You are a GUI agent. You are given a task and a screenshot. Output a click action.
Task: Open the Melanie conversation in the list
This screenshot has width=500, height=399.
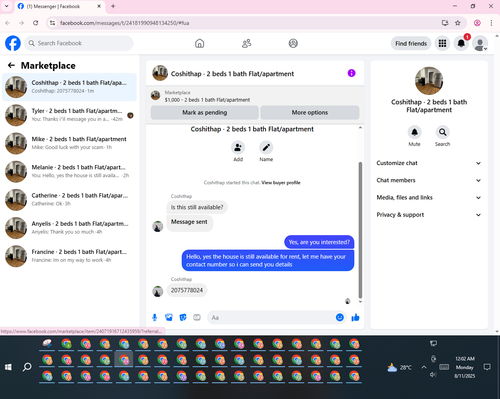[x=69, y=171]
